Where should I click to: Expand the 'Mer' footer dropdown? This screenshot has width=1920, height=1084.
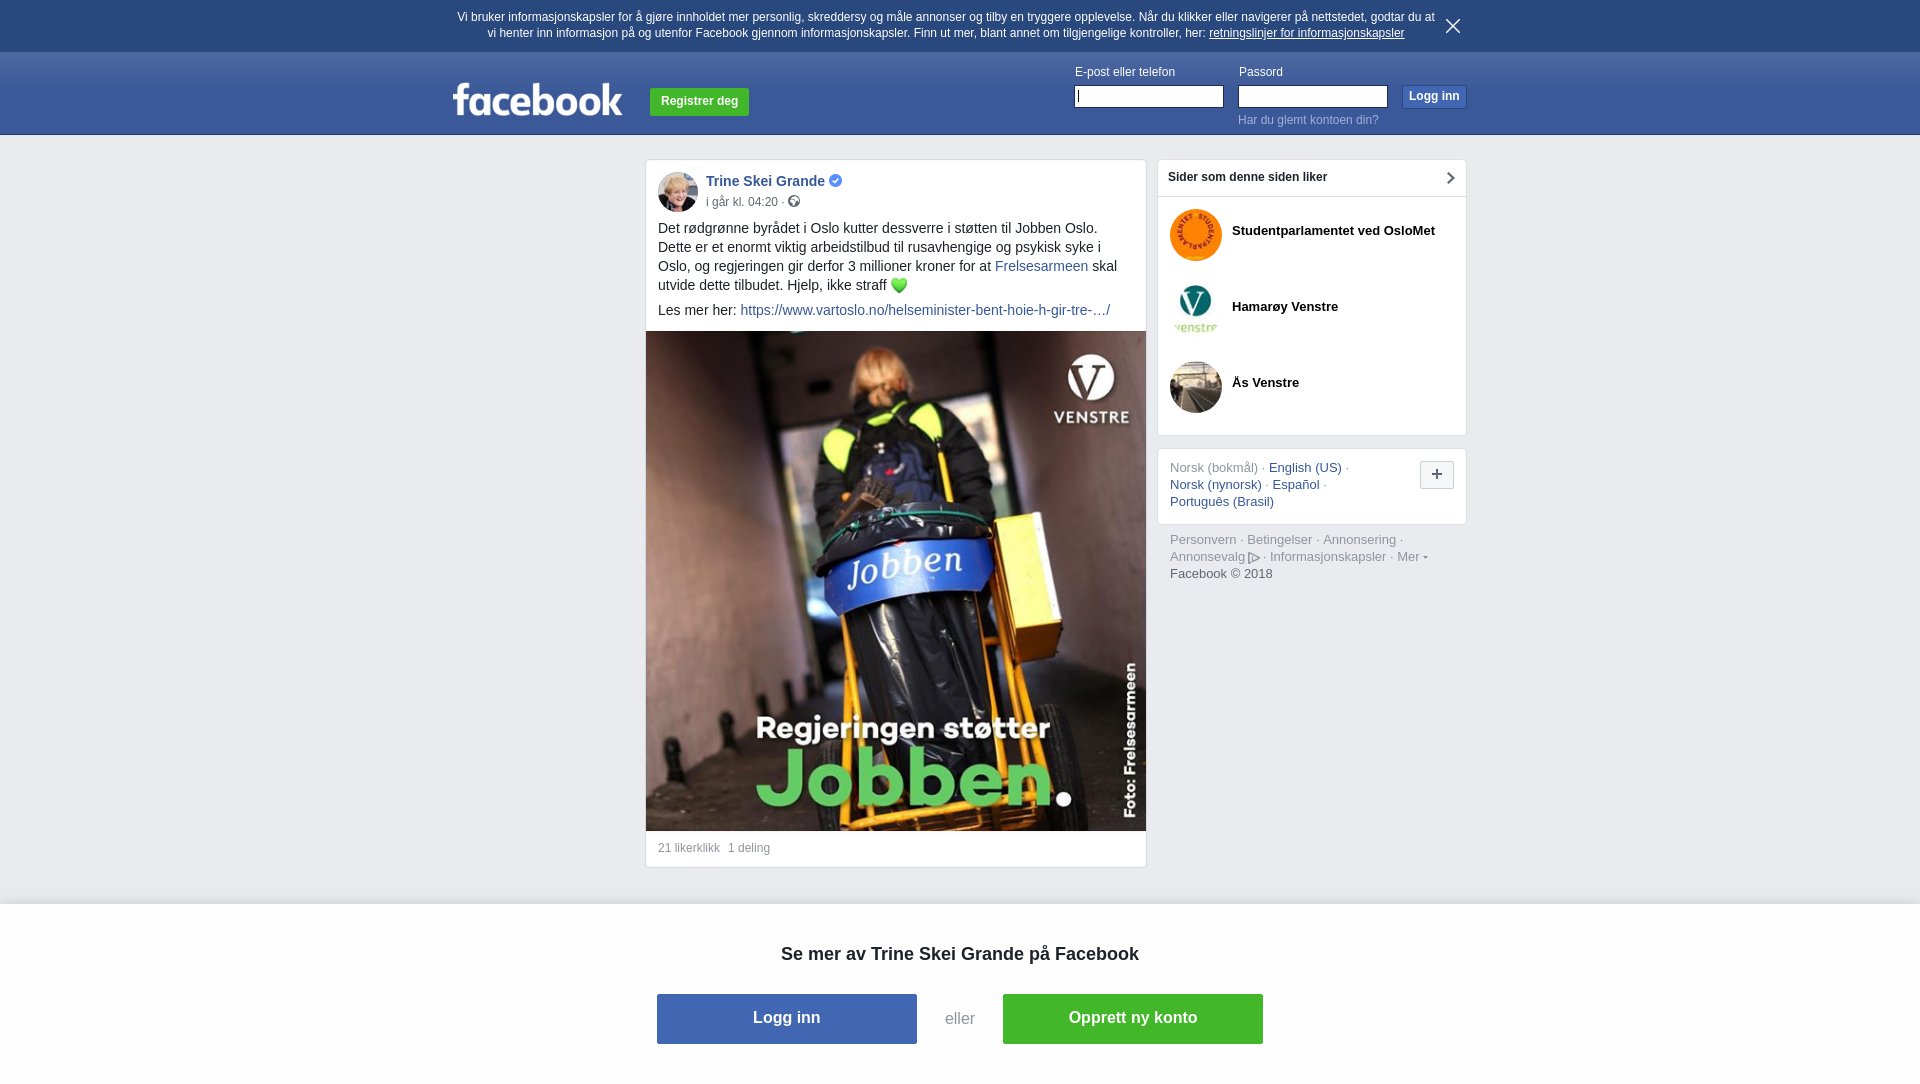coord(1412,557)
